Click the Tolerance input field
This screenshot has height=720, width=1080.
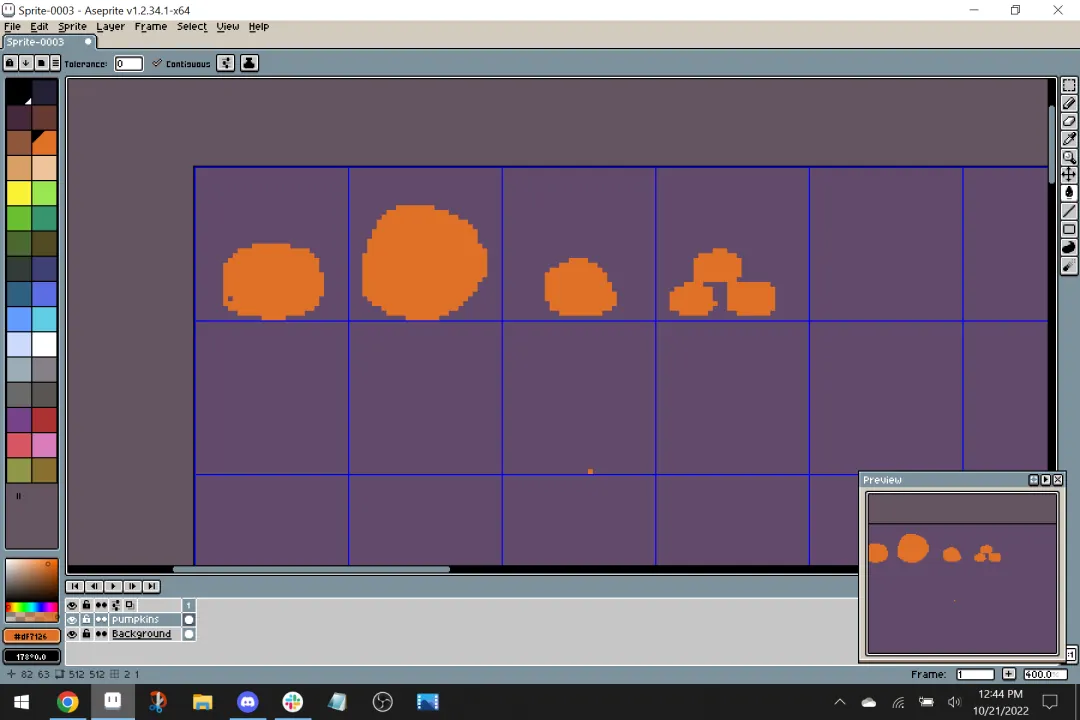[x=129, y=63]
